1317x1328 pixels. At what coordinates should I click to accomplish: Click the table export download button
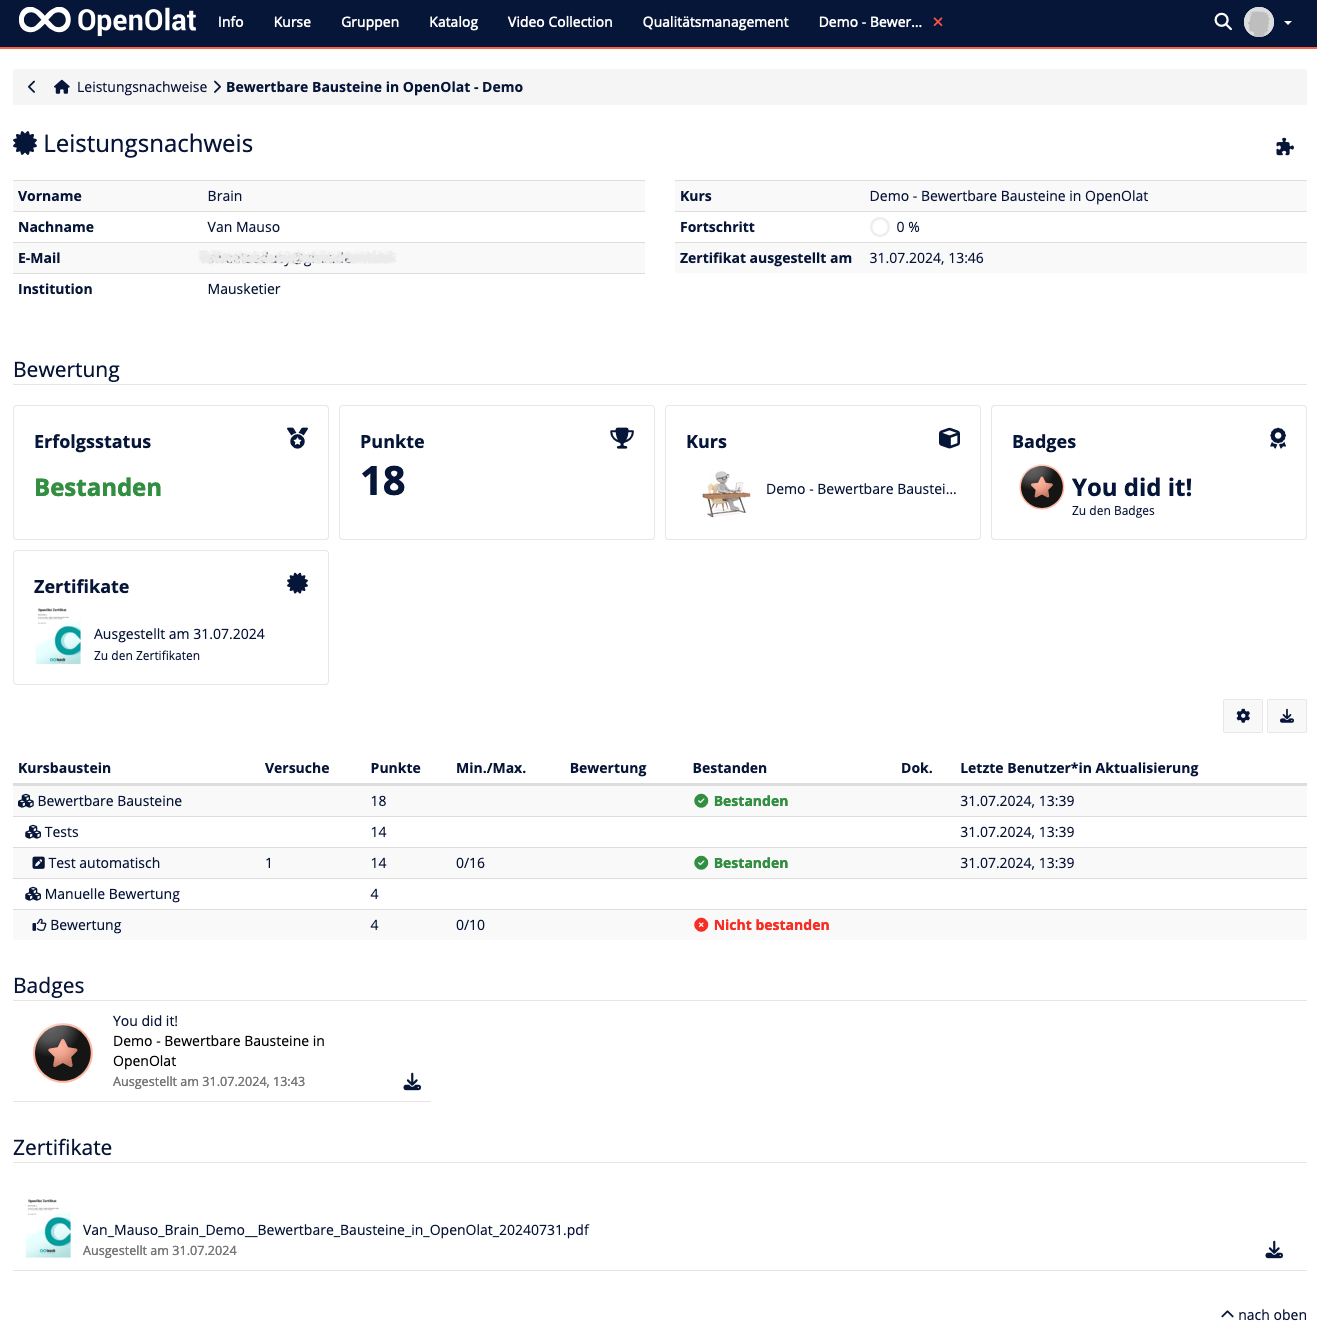[1287, 716]
